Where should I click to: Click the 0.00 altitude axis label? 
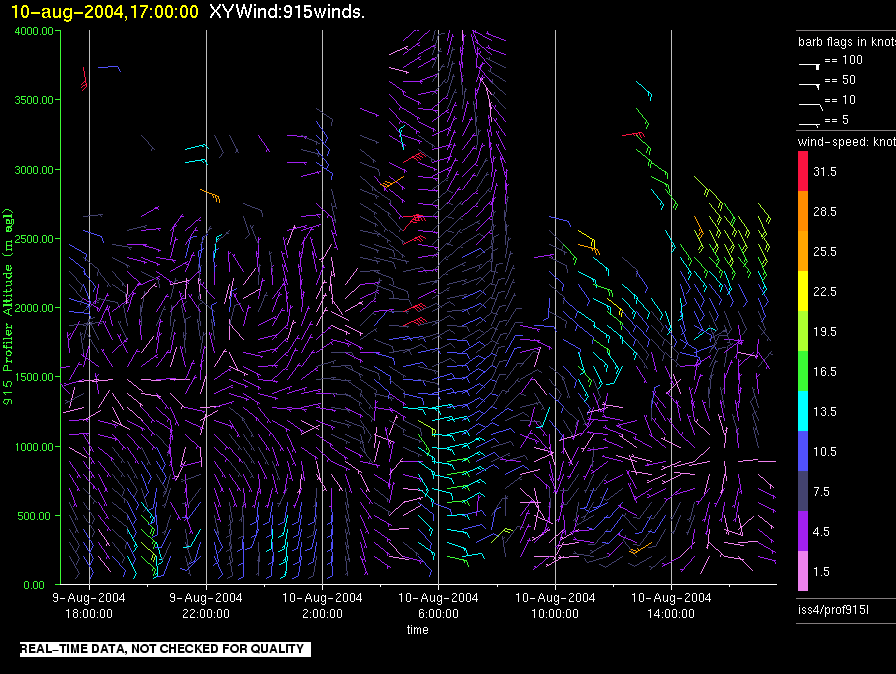34,585
